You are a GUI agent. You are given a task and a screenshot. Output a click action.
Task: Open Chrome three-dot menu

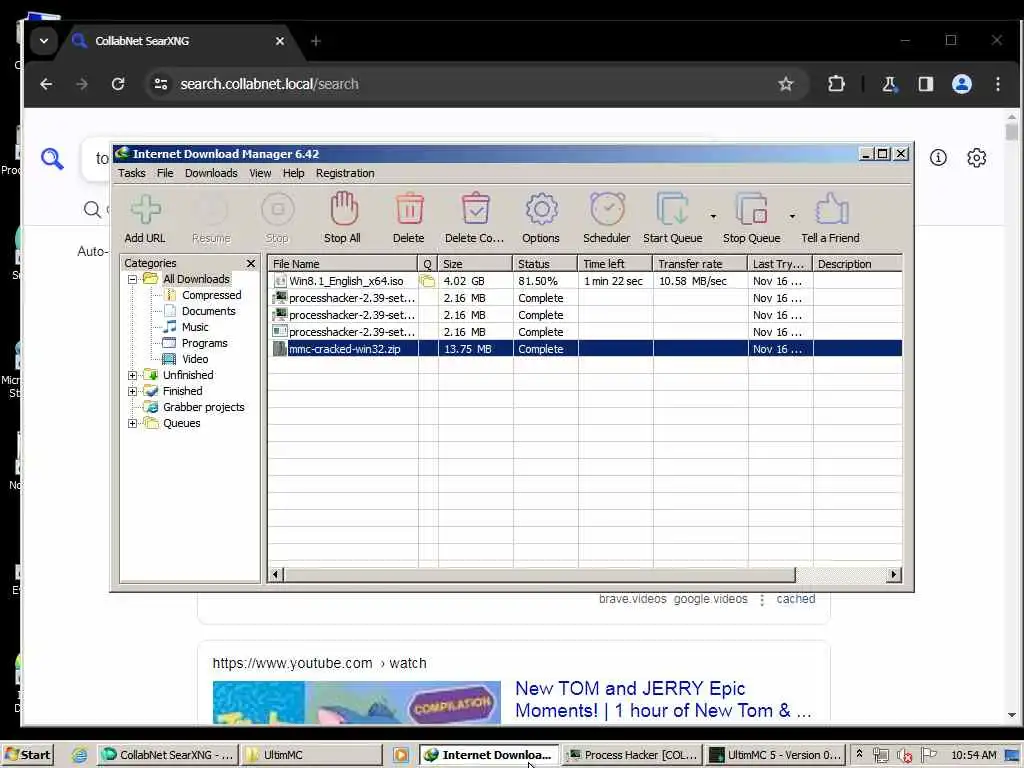(998, 84)
